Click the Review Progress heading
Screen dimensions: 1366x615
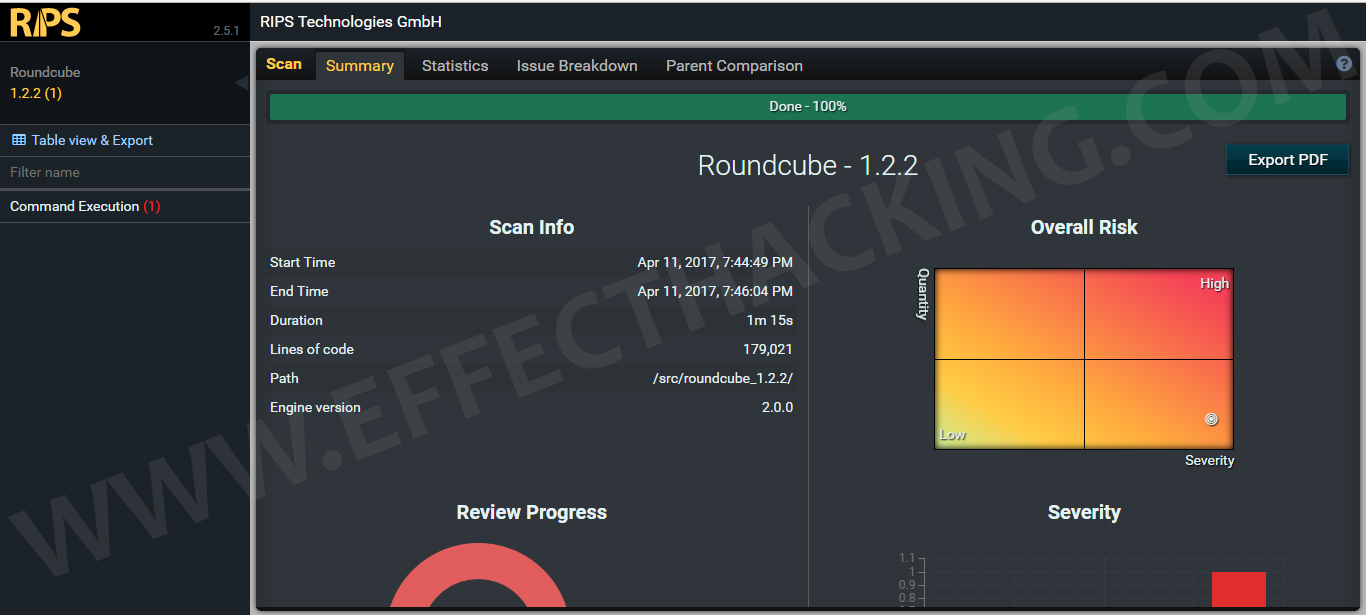[532, 512]
